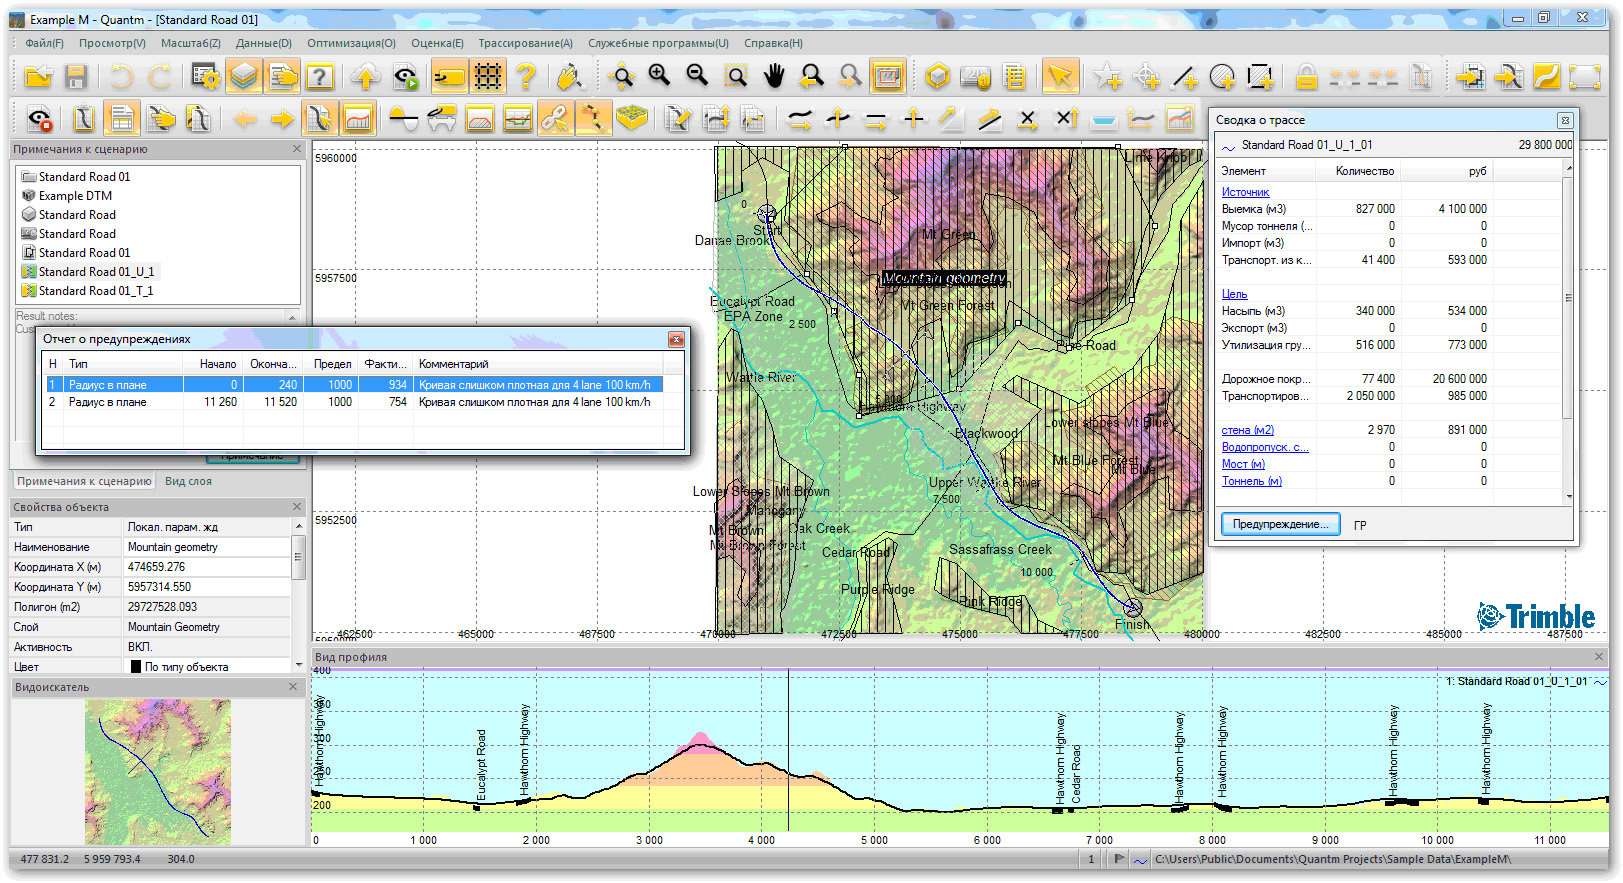
Task: Click the green terrain block icon
Action: (630, 120)
